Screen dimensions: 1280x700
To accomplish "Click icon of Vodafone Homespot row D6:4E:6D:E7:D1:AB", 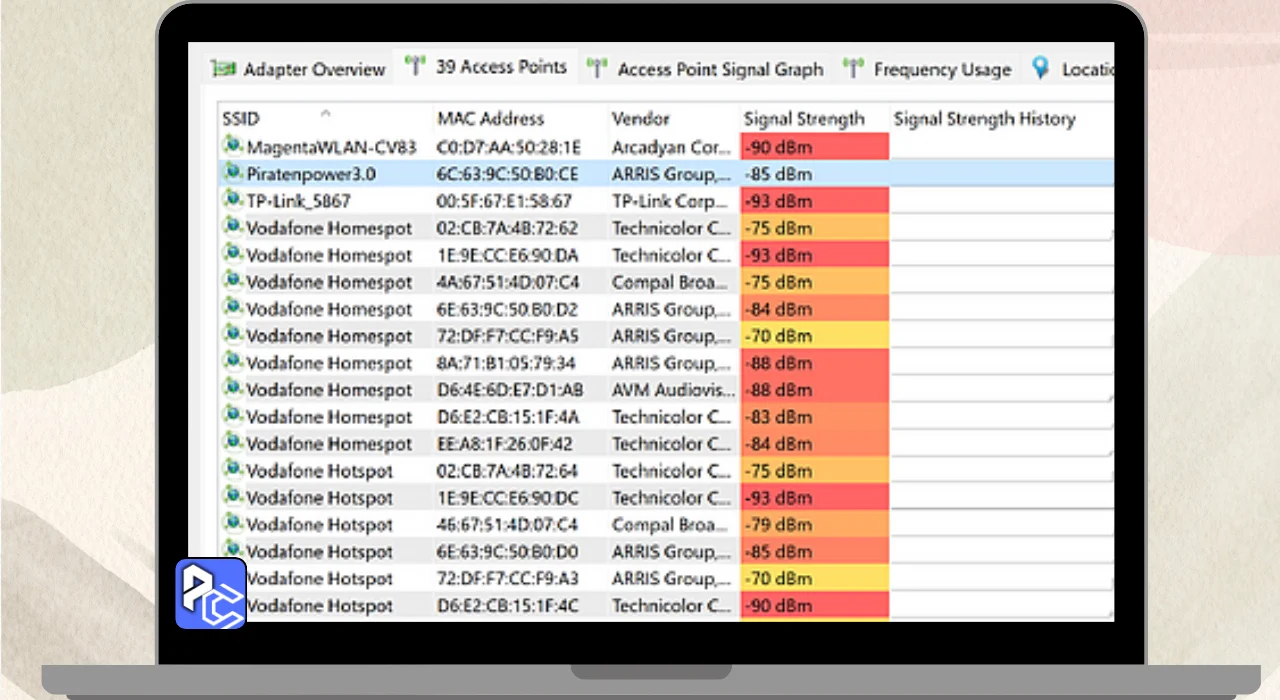I will coord(233,389).
